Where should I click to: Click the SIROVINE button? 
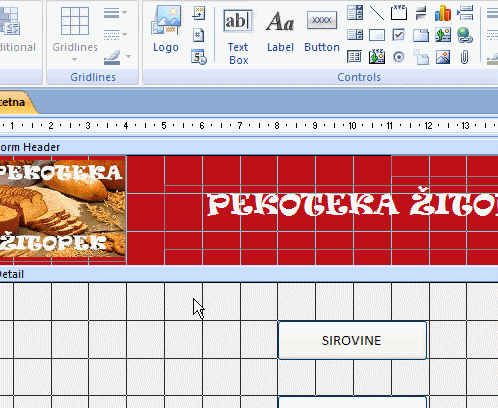click(x=352, y=340)
